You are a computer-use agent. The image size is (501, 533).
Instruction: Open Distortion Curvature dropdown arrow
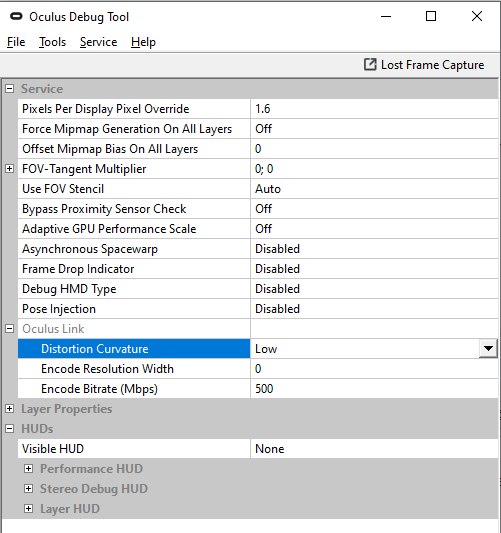coord(488,348)
